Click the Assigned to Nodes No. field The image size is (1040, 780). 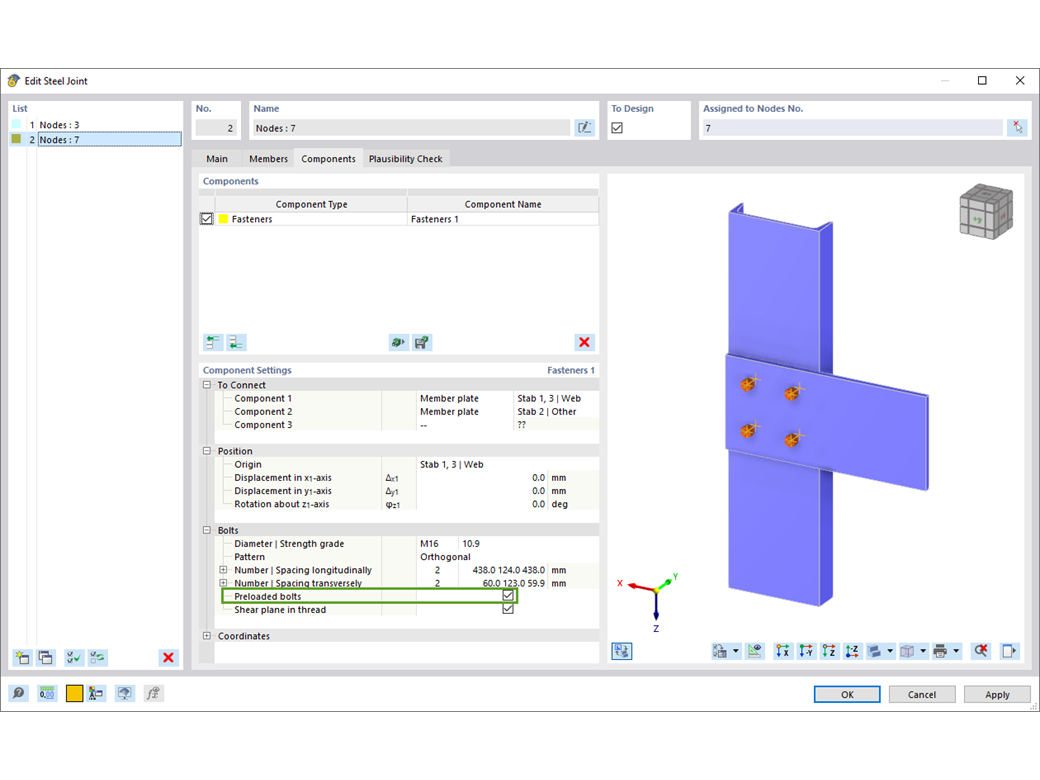point(852,128)
